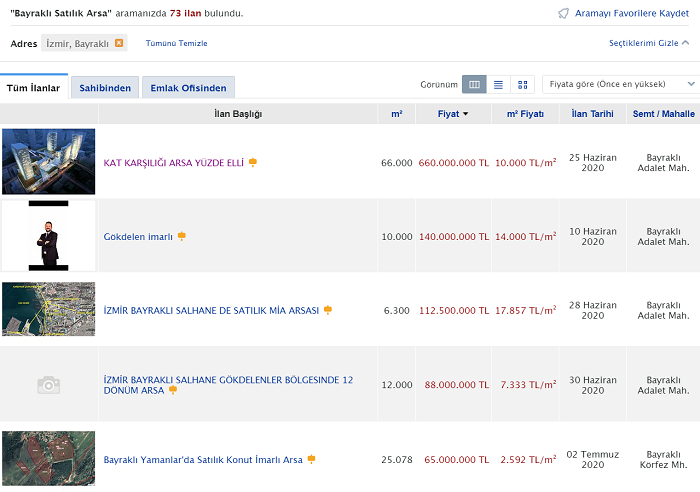Click area value 66.000
The image size is (700, 492).
point(396,163)
